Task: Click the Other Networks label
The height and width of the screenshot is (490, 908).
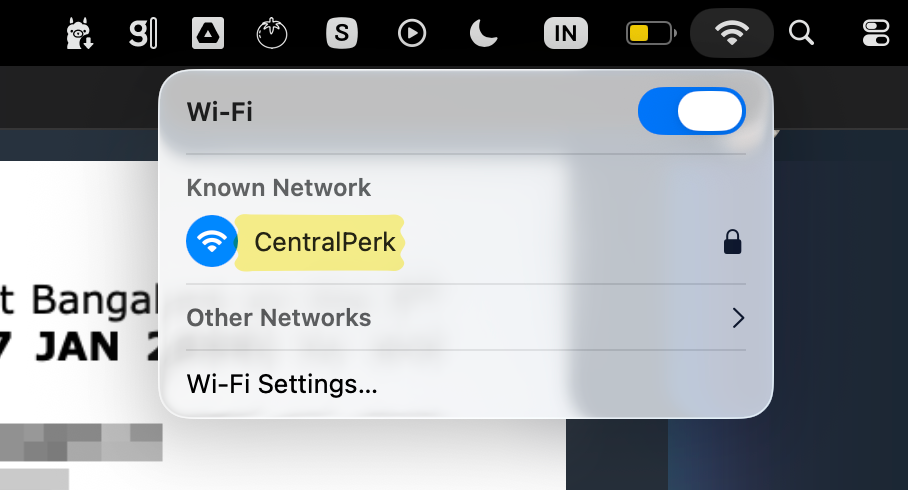Action: (279, 318)
